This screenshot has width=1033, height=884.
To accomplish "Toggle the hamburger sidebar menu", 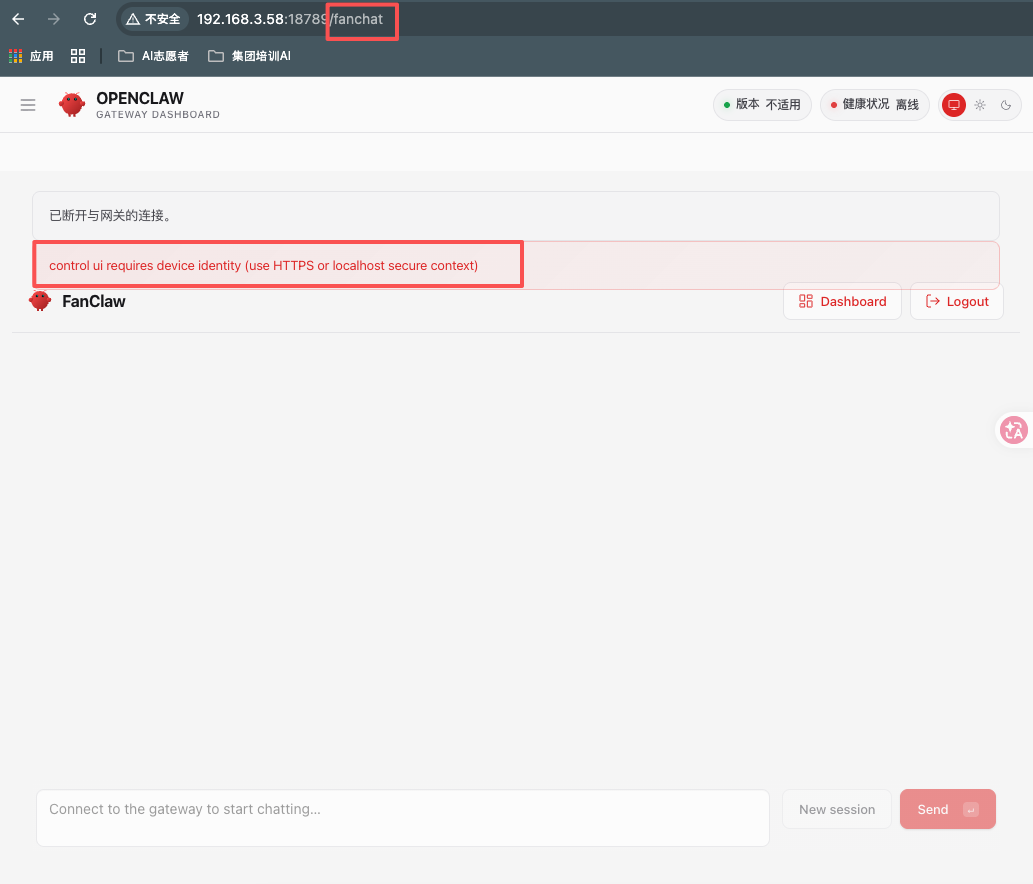I will point(28,105).
